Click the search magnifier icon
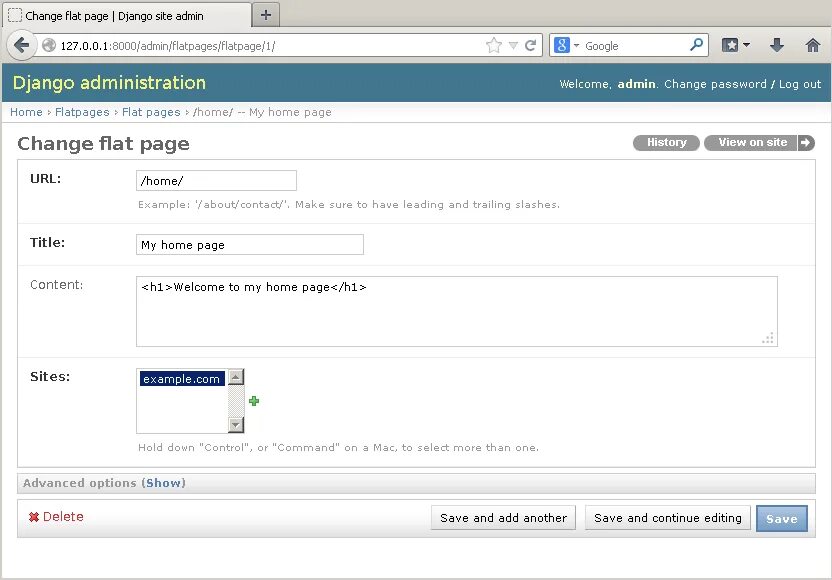This screenshot has width=832, height=580. [x=696, y=45]
